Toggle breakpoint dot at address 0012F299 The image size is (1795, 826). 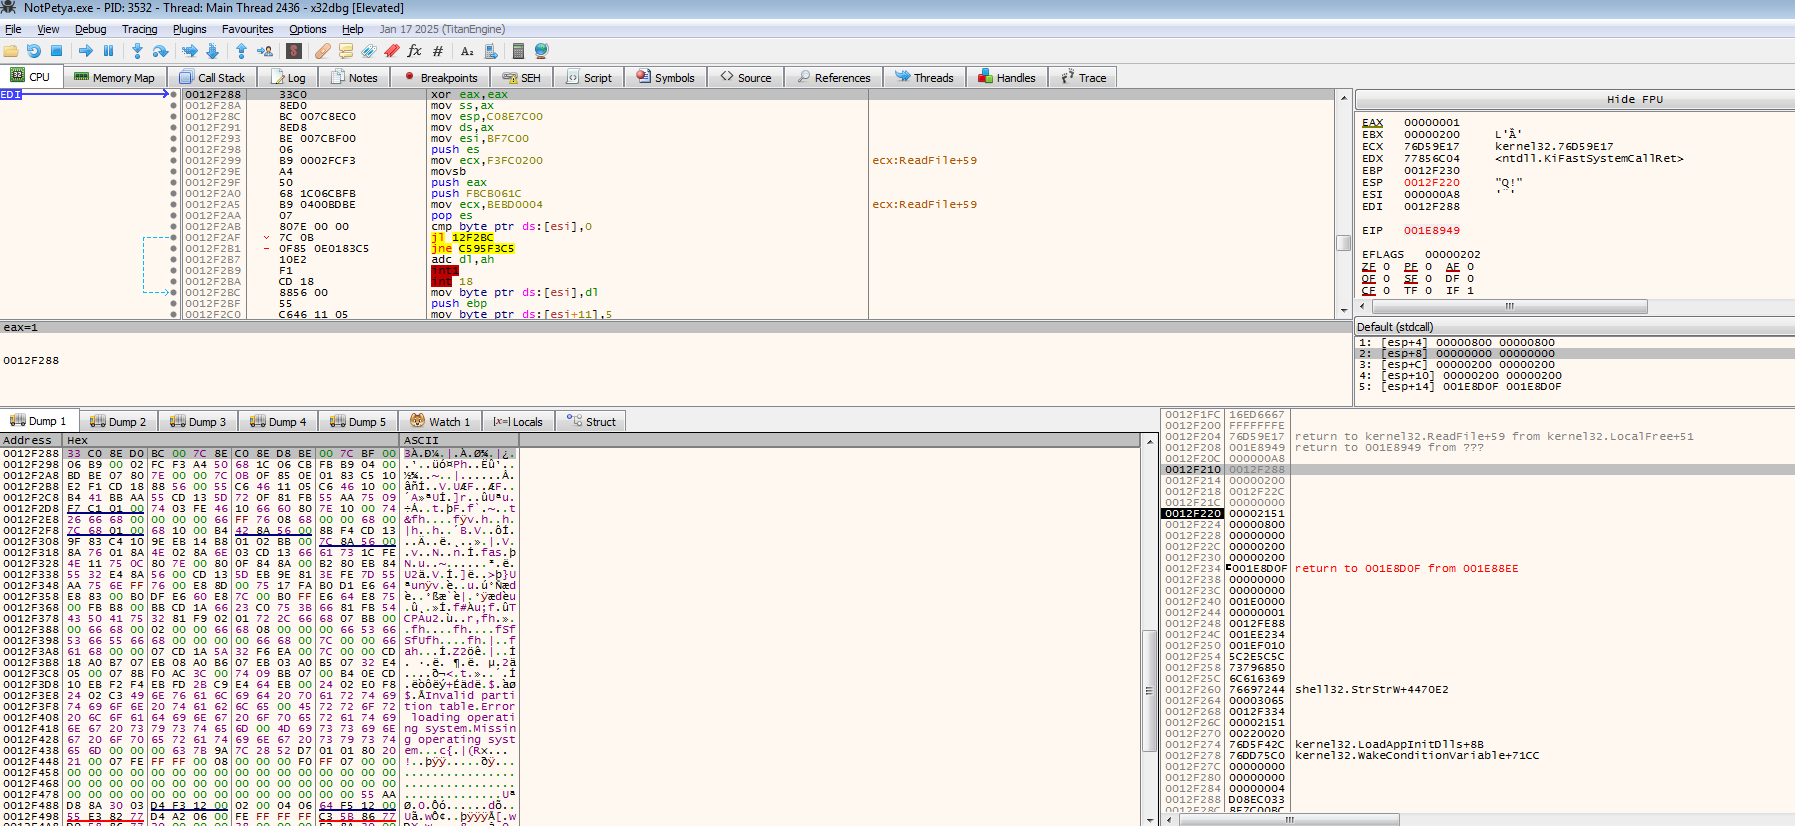click(174, 160)
